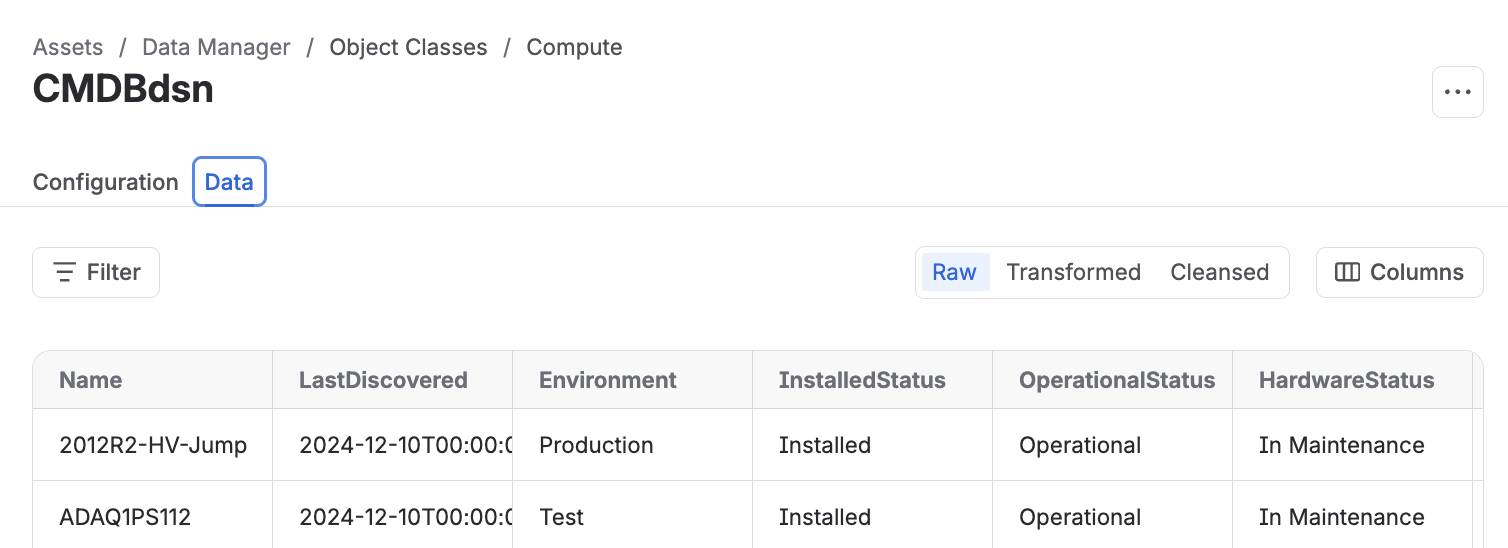Click Operational status in ADAQ1PS112 row
The image size is (1508, 548).
pos(1113,517)
